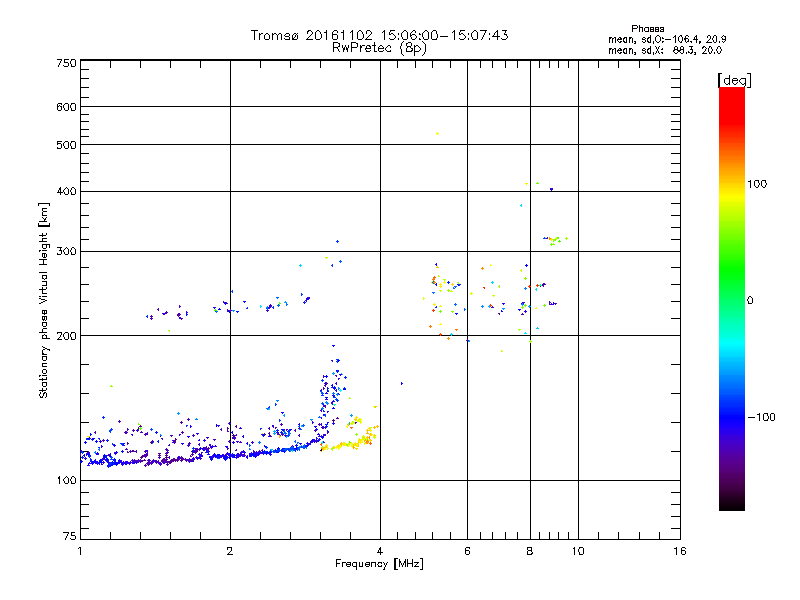The width and height of the screenshot is (800, 600).
Task: Click the 'Phases' header label
Action: pyautogui.click(x=647, y=29)
